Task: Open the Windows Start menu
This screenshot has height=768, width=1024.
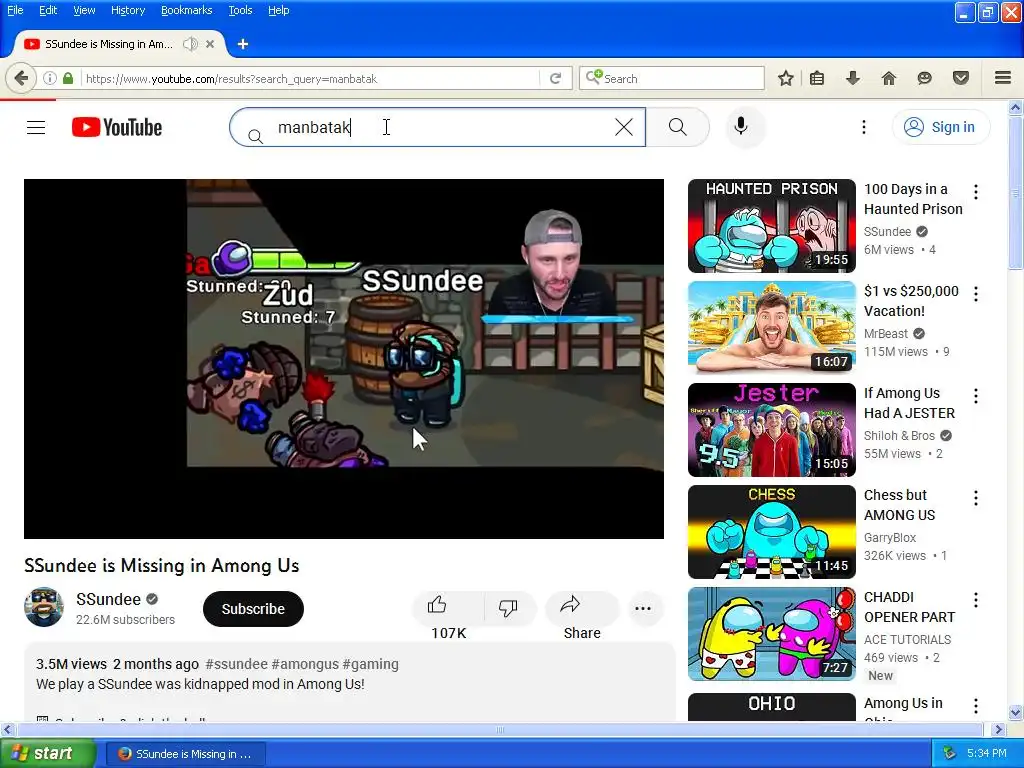Action: [48, 754]
